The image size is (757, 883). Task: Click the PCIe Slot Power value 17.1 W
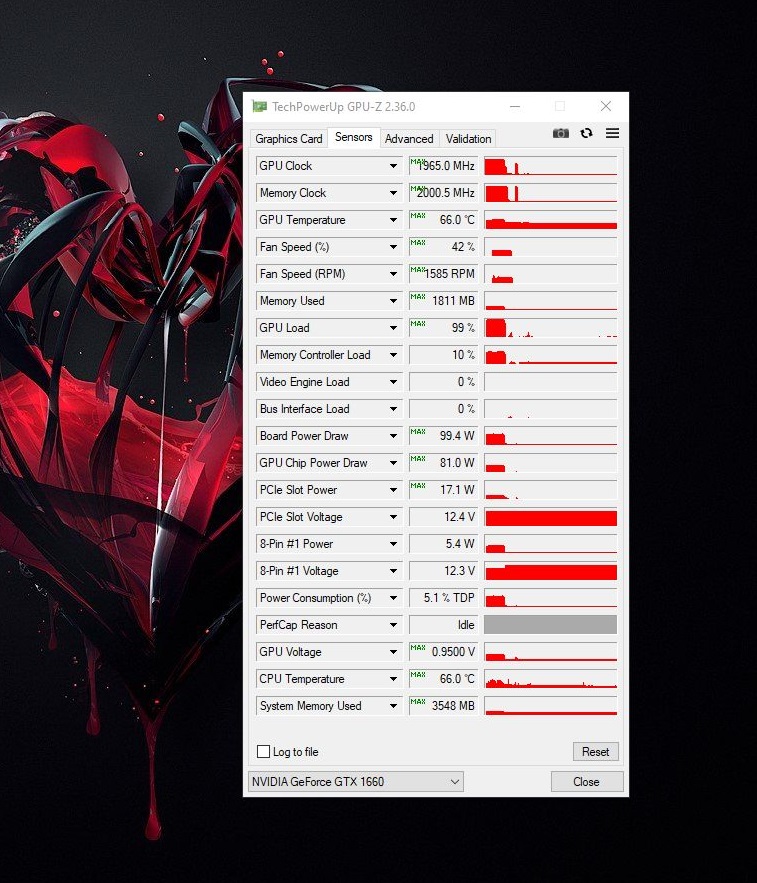443,490
